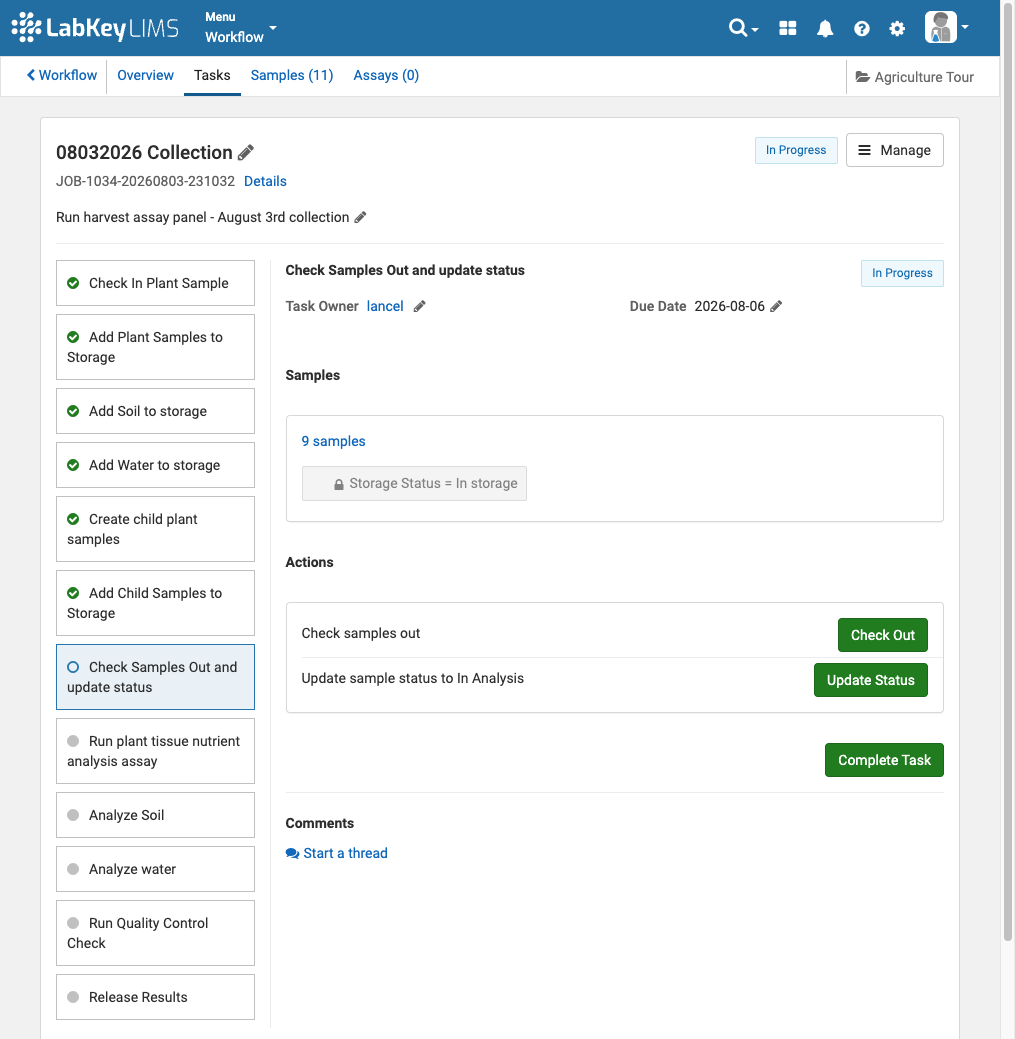The width and height of the screenshot is (1015, 1039).
Task: Open the administration gear icon
Action: click(x=897, y=28)
